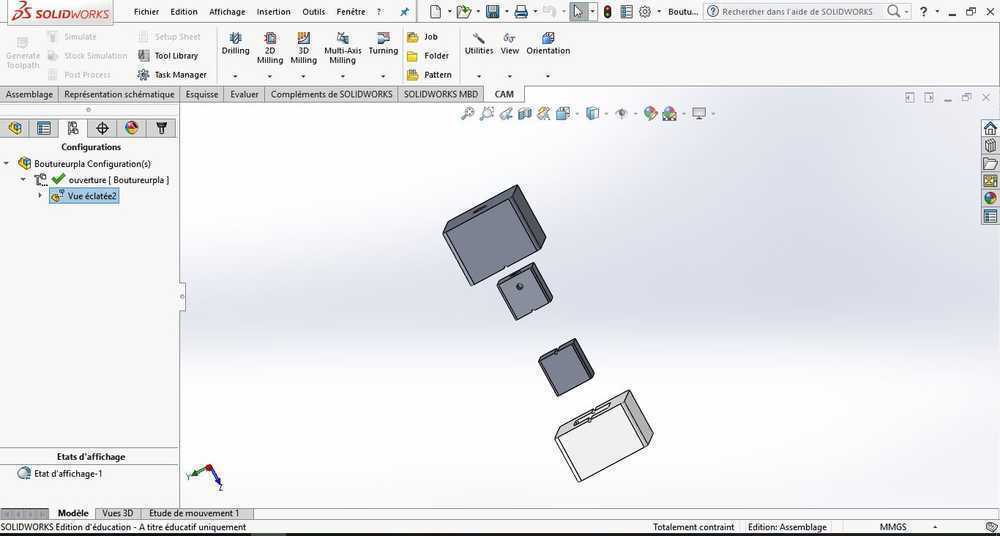
Task: Expand the Vue éclatée2 node
Action: (x=41, y=196)
